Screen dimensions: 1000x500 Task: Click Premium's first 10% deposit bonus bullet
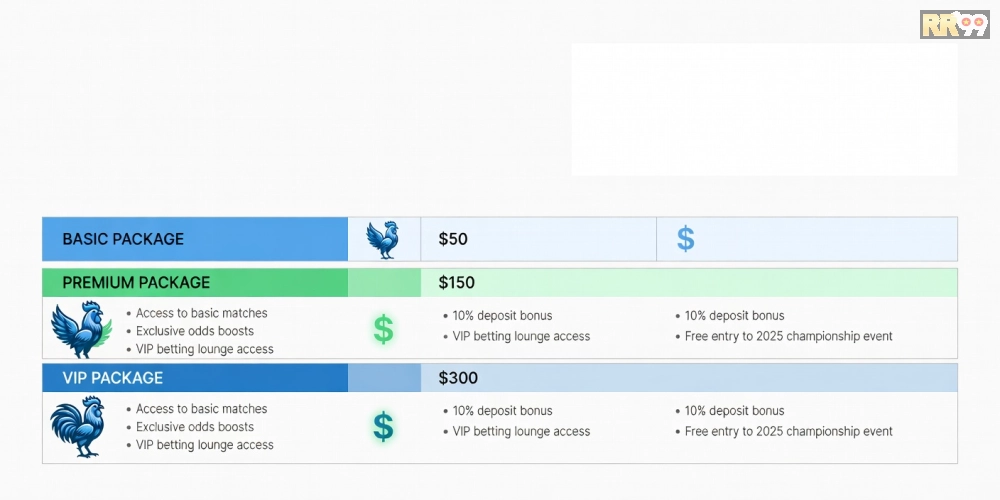pos(503,316)
